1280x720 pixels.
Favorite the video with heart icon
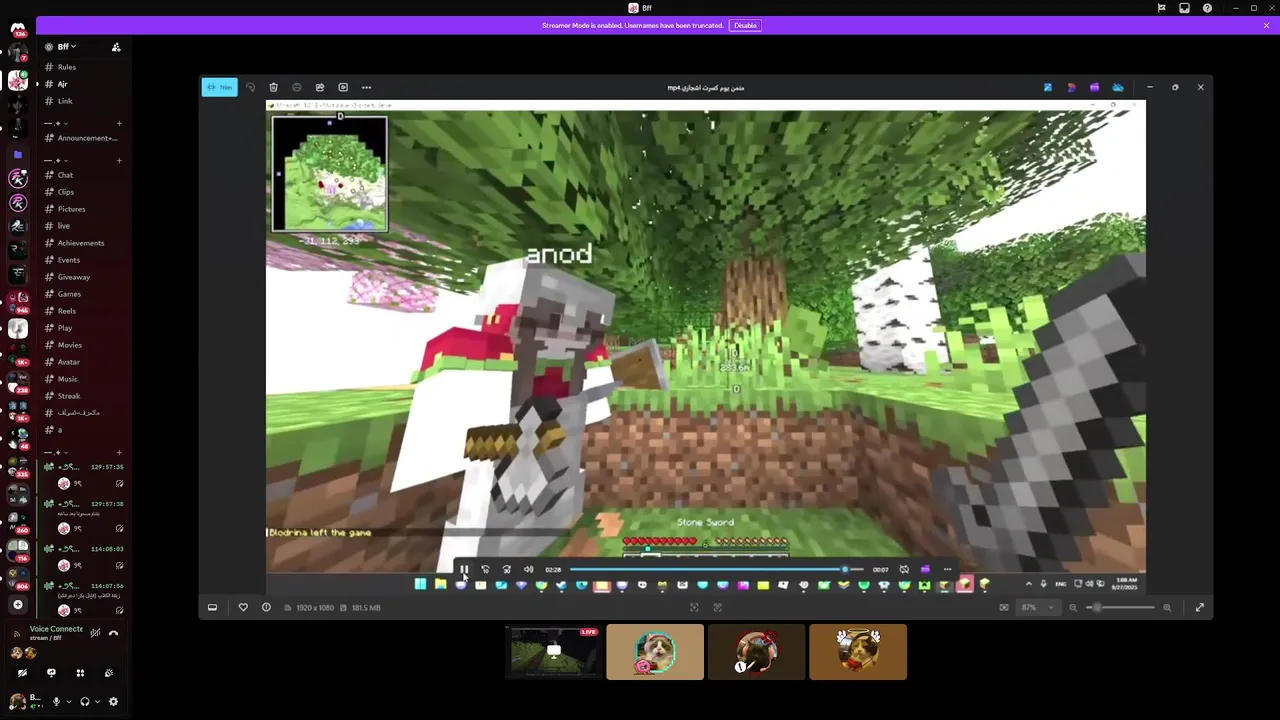click(243, 607)
